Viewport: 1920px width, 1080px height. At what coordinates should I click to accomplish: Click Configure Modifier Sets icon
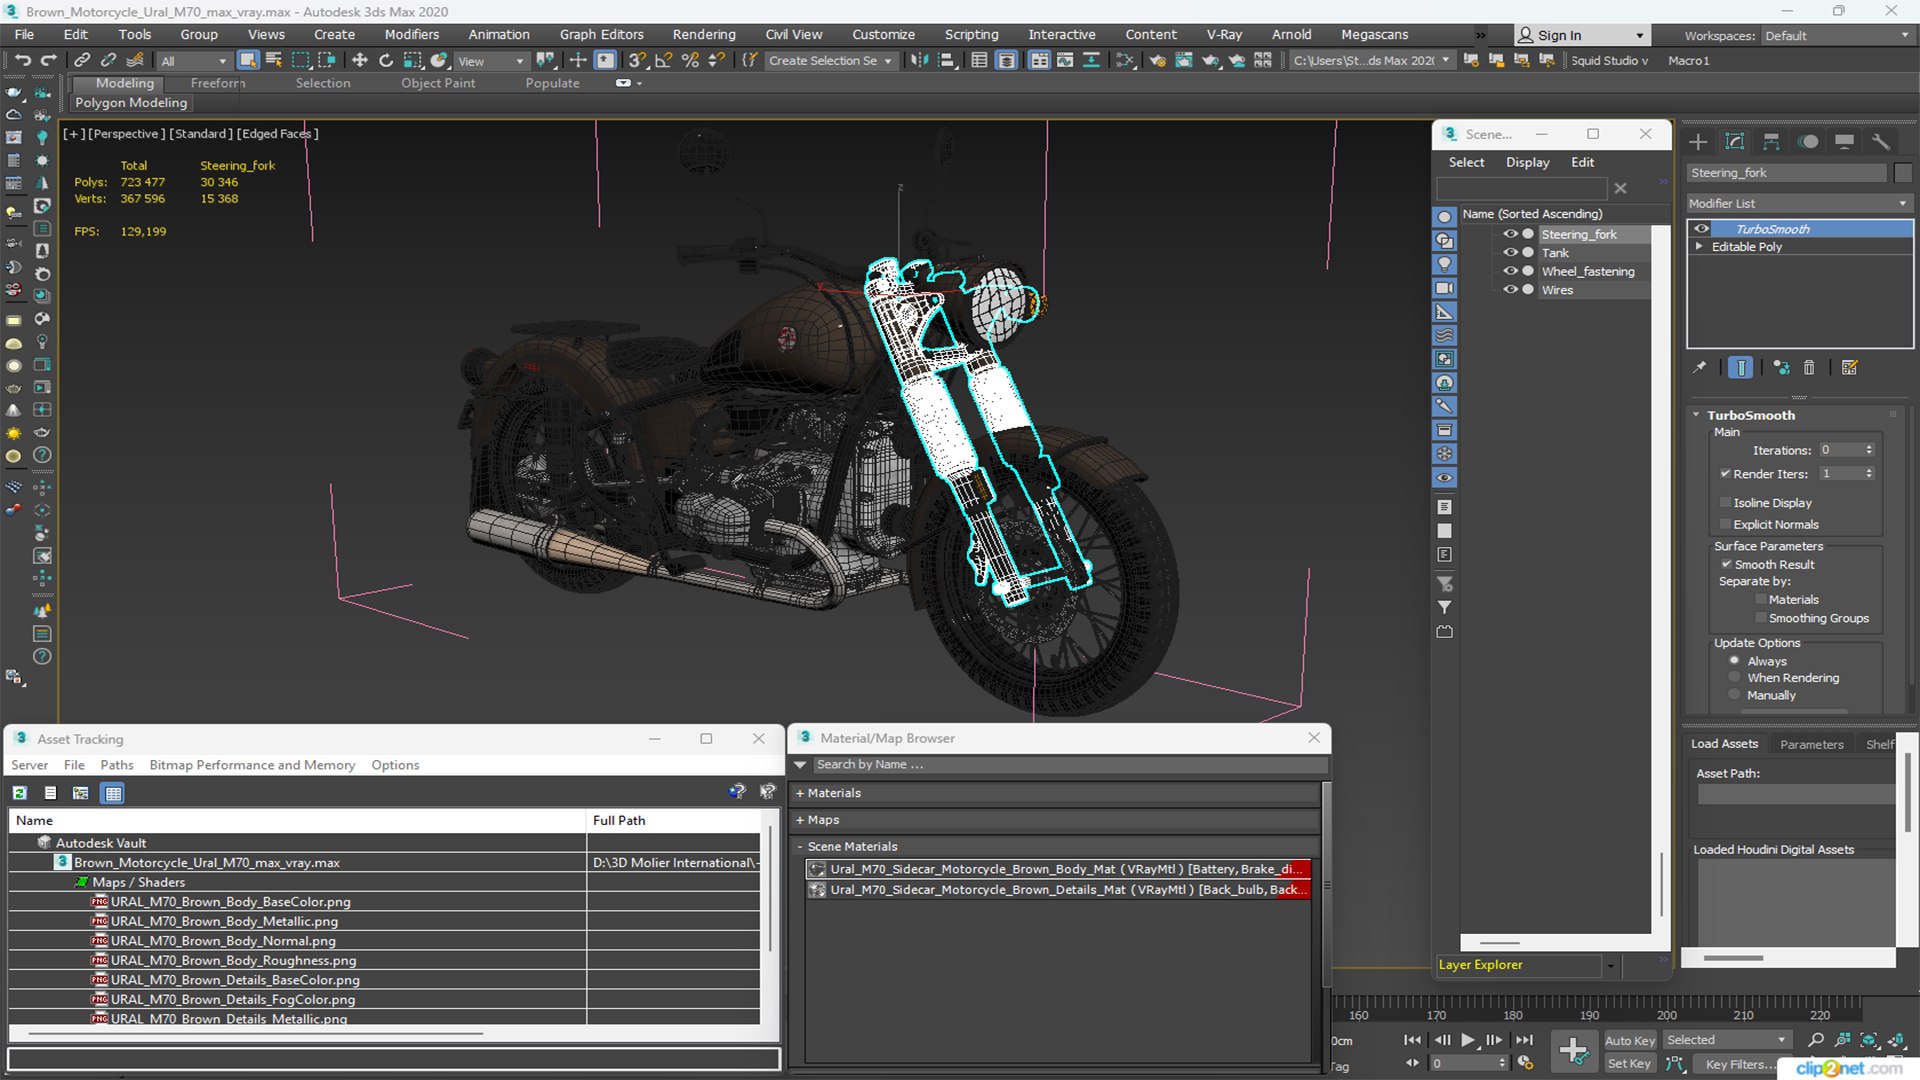point(1850,368)
